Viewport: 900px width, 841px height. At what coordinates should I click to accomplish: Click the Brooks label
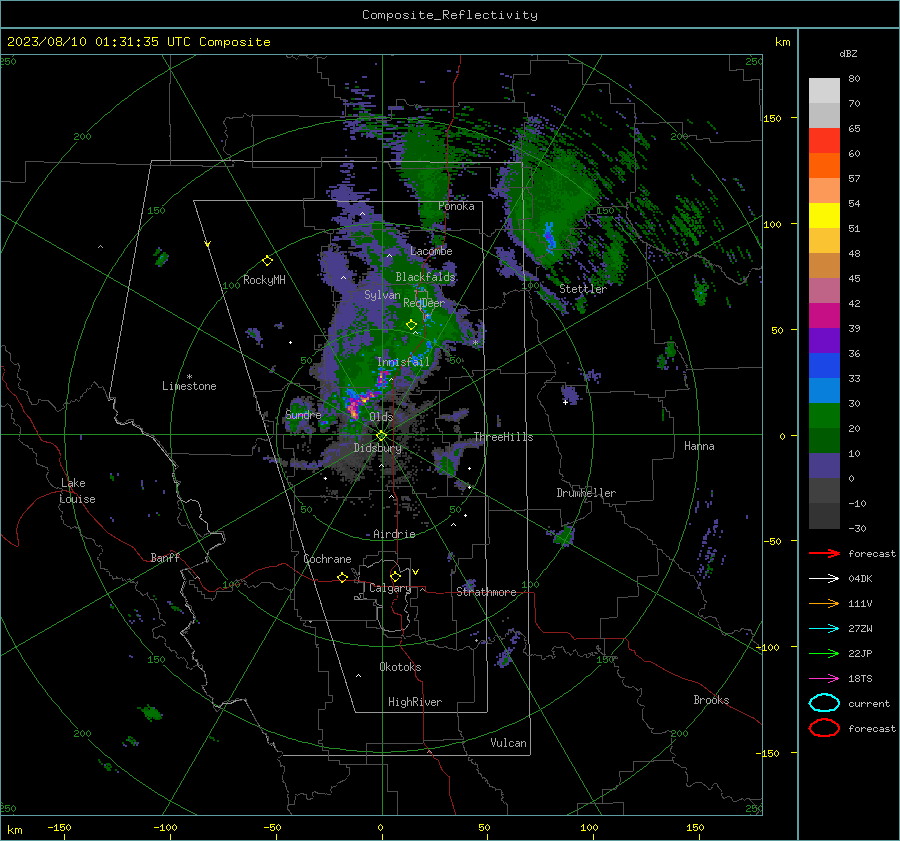coord(711,700)
